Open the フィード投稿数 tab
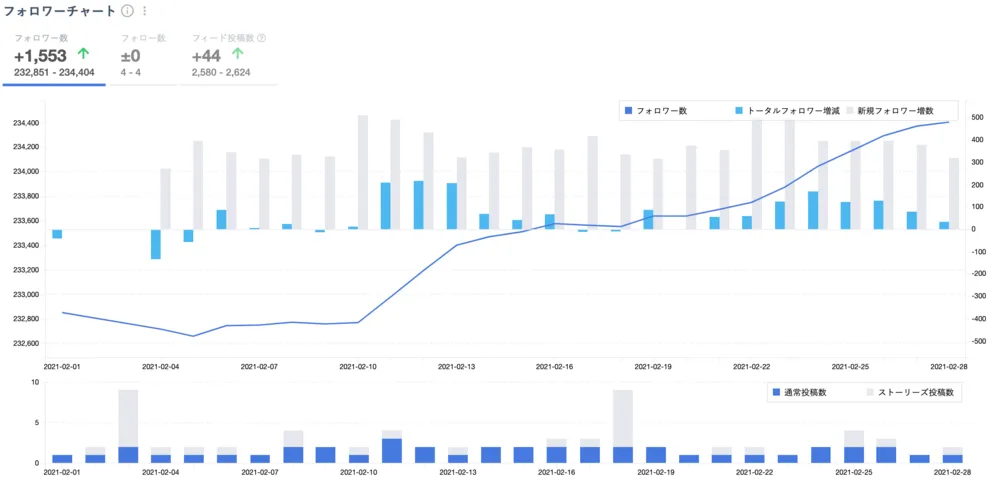Viewport: 1000px width, 484px height. [228, 56]
